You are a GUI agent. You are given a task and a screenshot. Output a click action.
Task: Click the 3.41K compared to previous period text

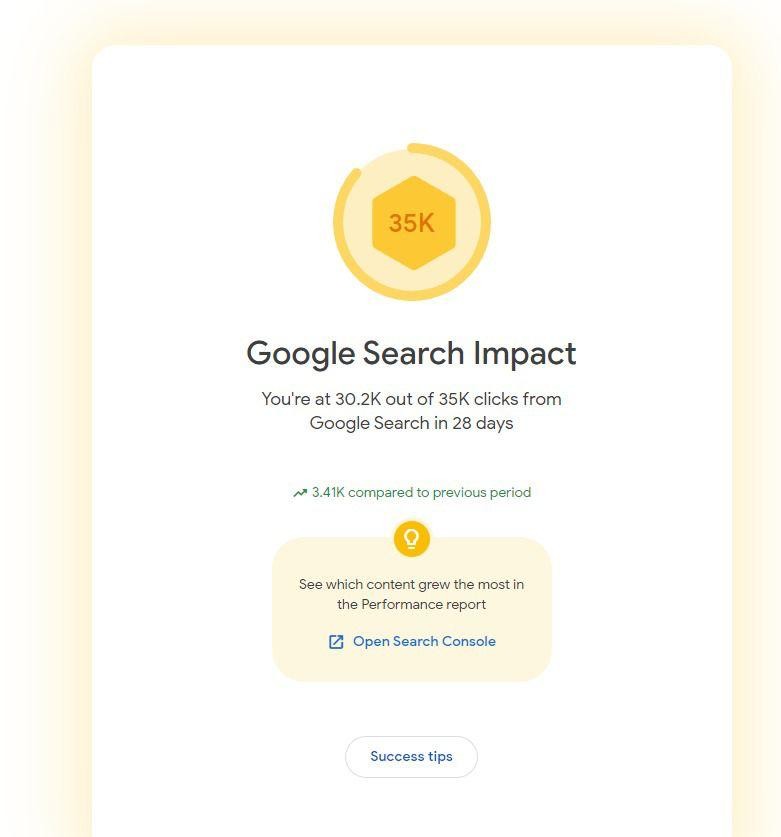[421, 492]
